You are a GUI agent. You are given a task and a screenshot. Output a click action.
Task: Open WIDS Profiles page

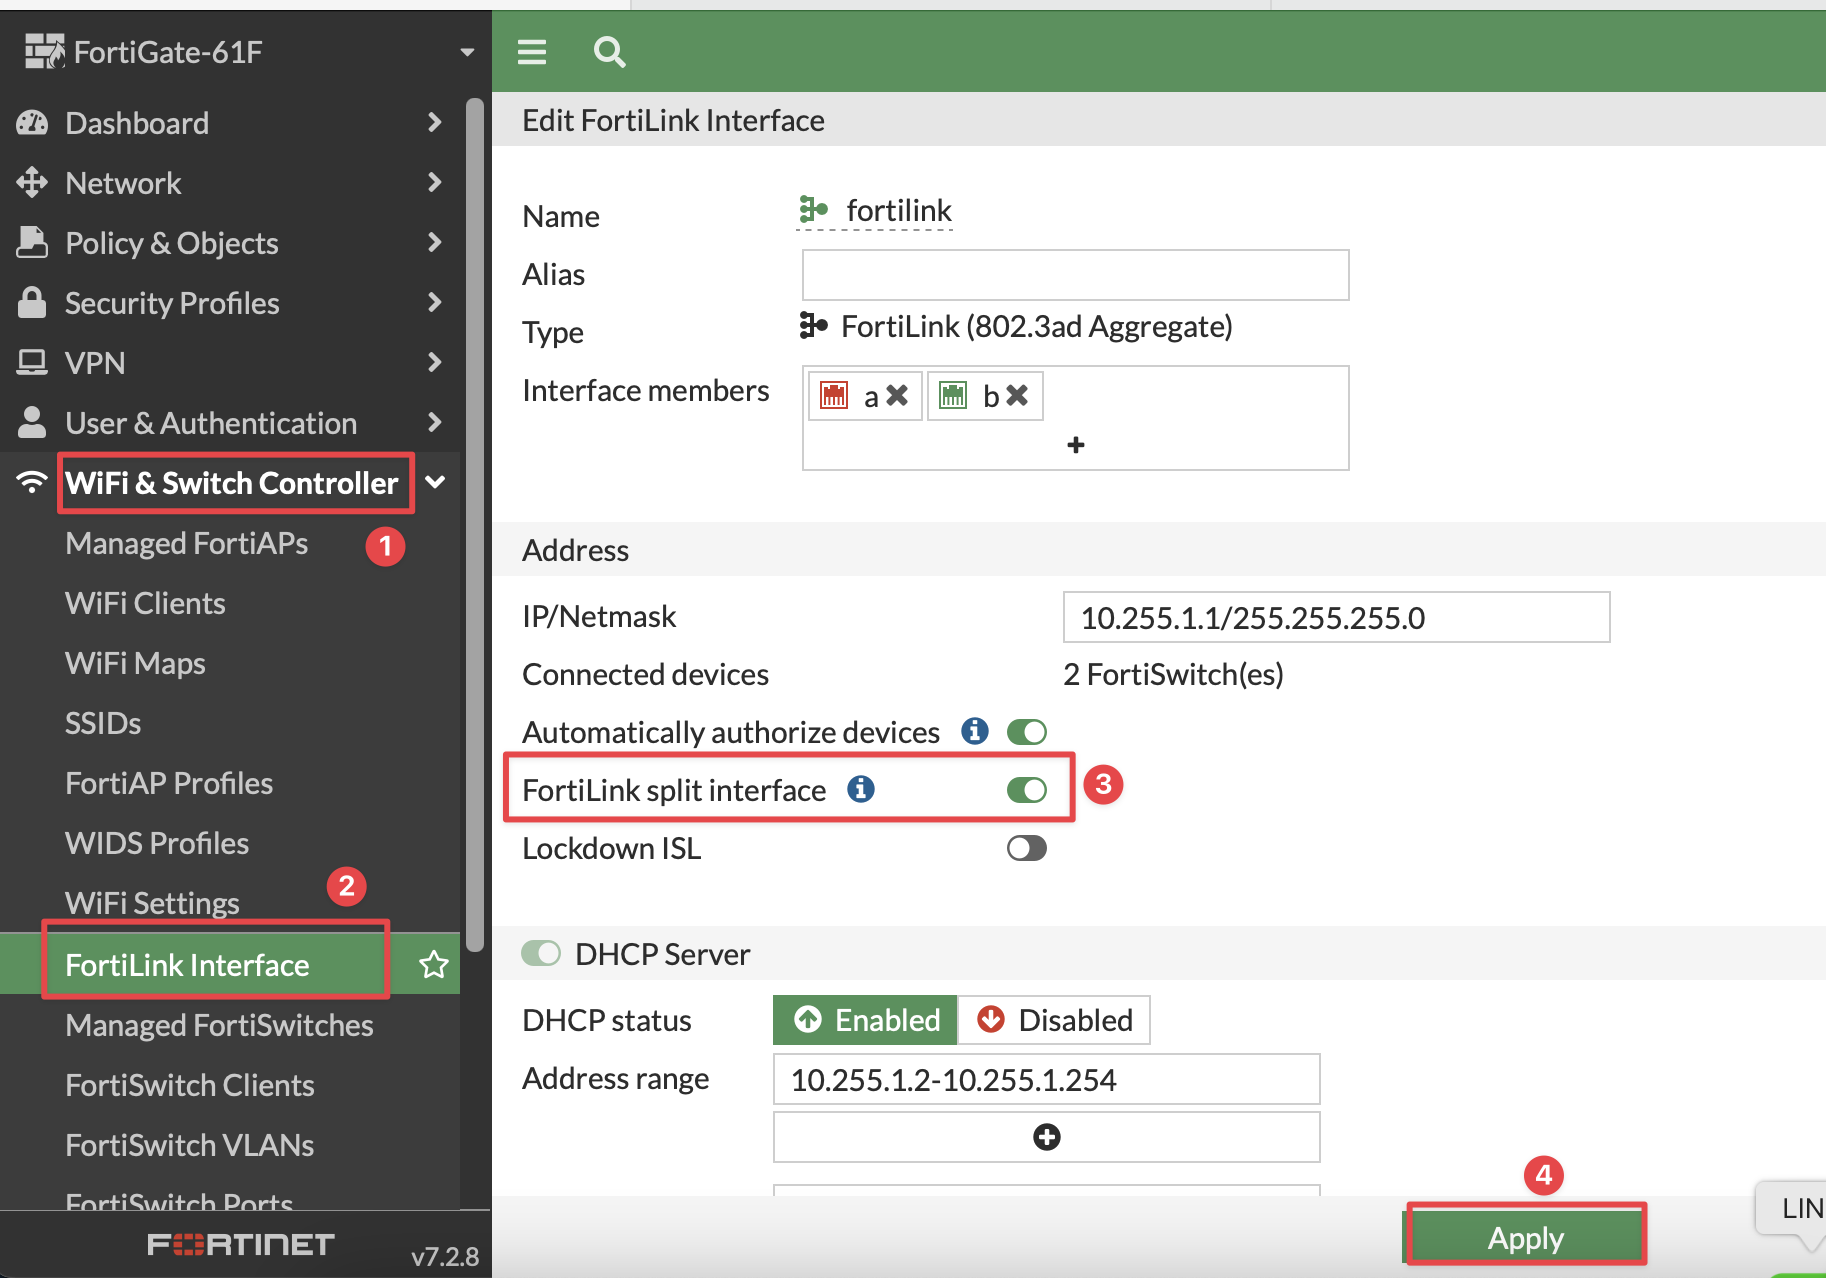157,843
